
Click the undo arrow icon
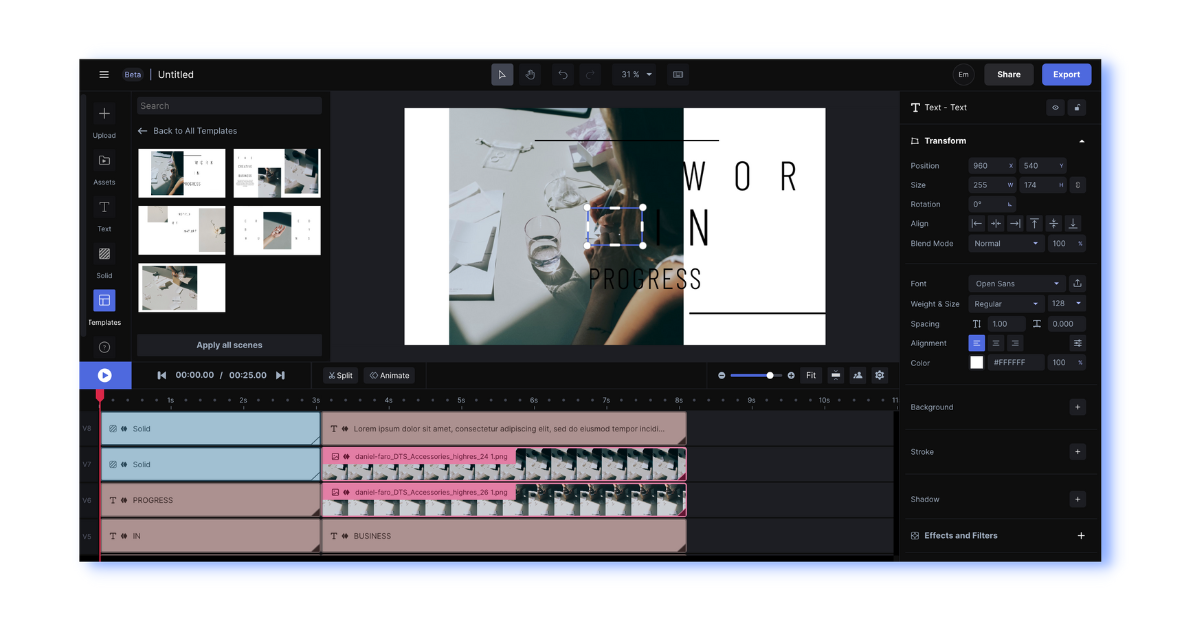(563, 75)
